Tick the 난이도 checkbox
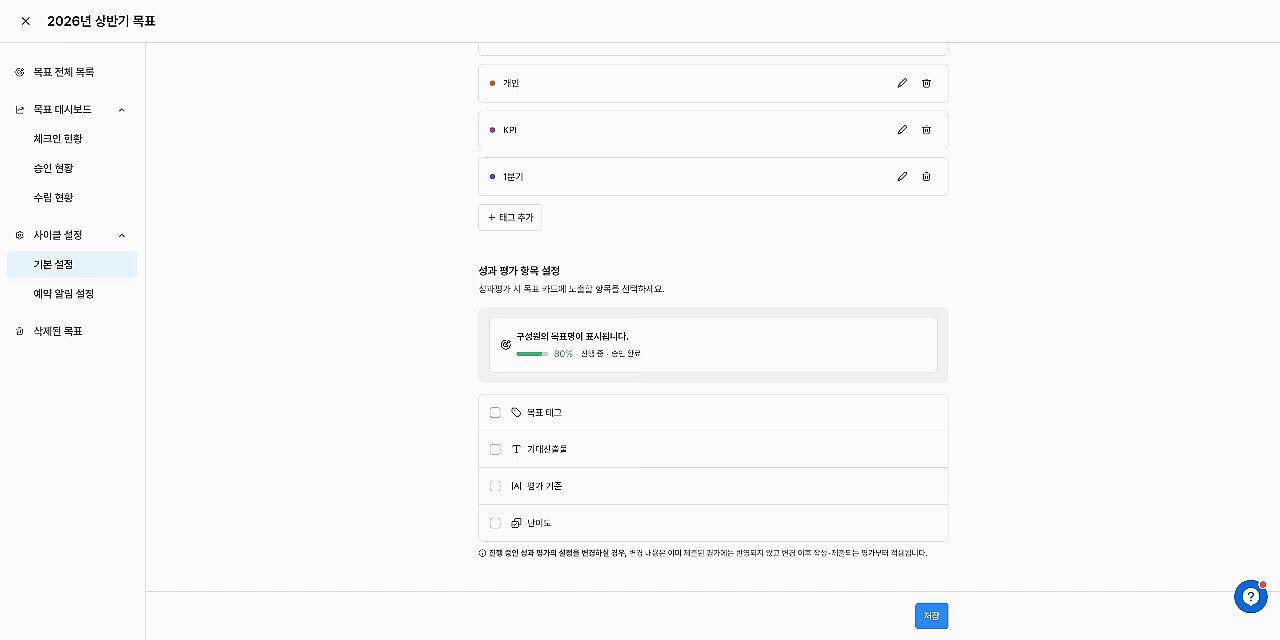The image size is (1280, 640). coord(495,524)
